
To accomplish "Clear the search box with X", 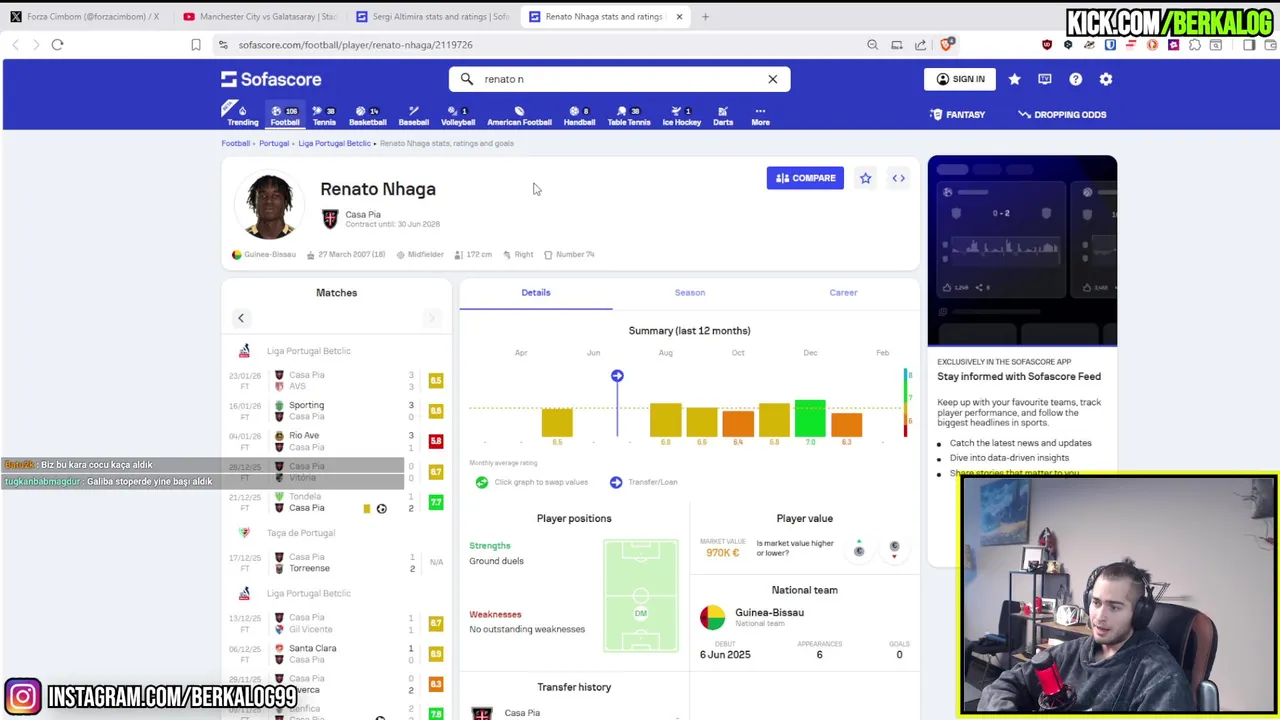I will pyautogui.click(x=772, y=79).
